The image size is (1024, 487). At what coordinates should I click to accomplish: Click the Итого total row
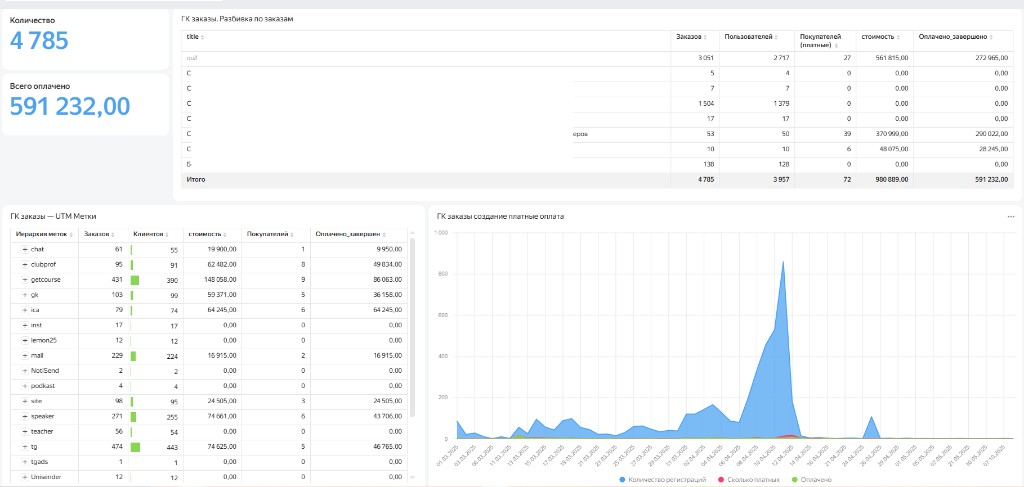click(x=597, y=180)
